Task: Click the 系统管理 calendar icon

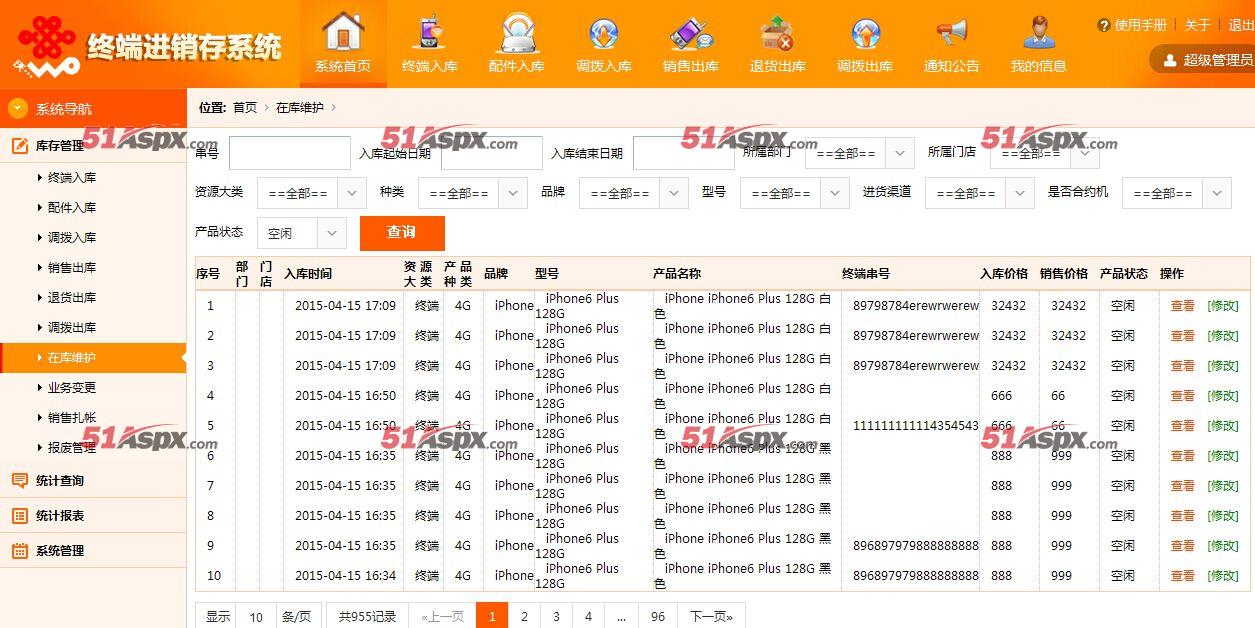Action: coord(19,551)
